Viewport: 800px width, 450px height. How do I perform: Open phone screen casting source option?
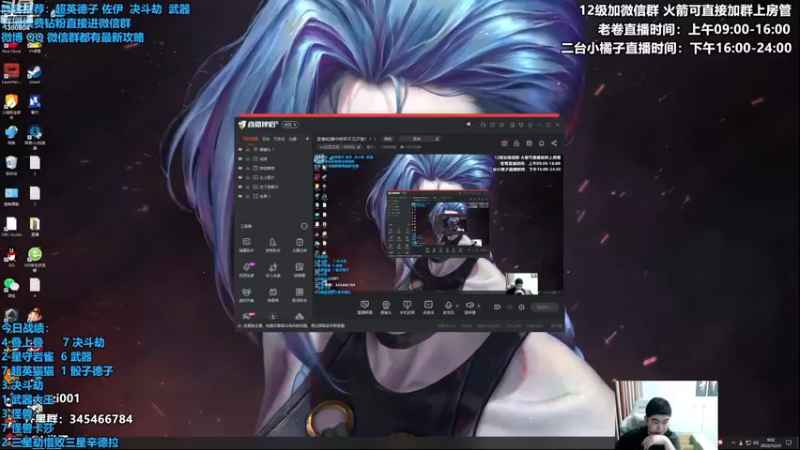[x=407, y=307]
